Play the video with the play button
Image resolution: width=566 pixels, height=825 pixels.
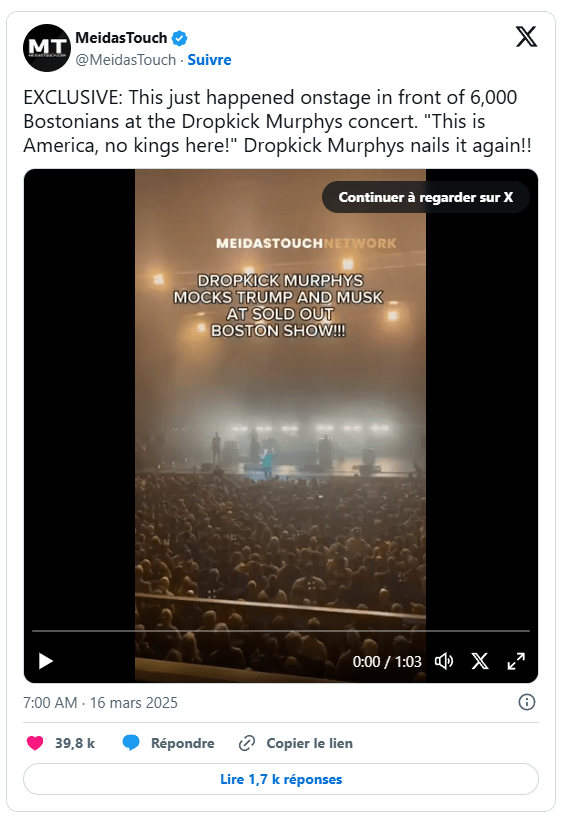click(x=46, y=661)
